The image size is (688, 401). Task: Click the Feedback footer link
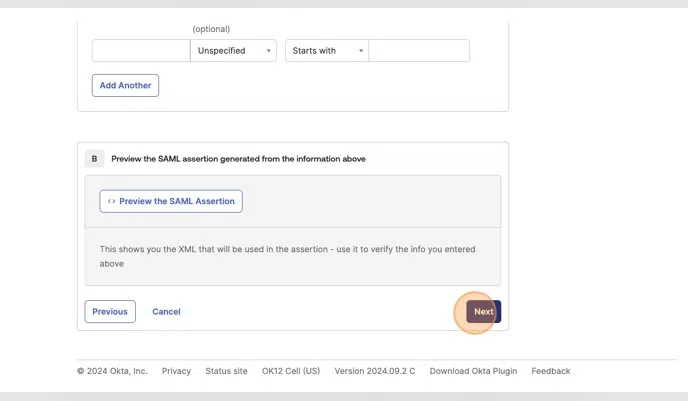[x=551, y=371]
